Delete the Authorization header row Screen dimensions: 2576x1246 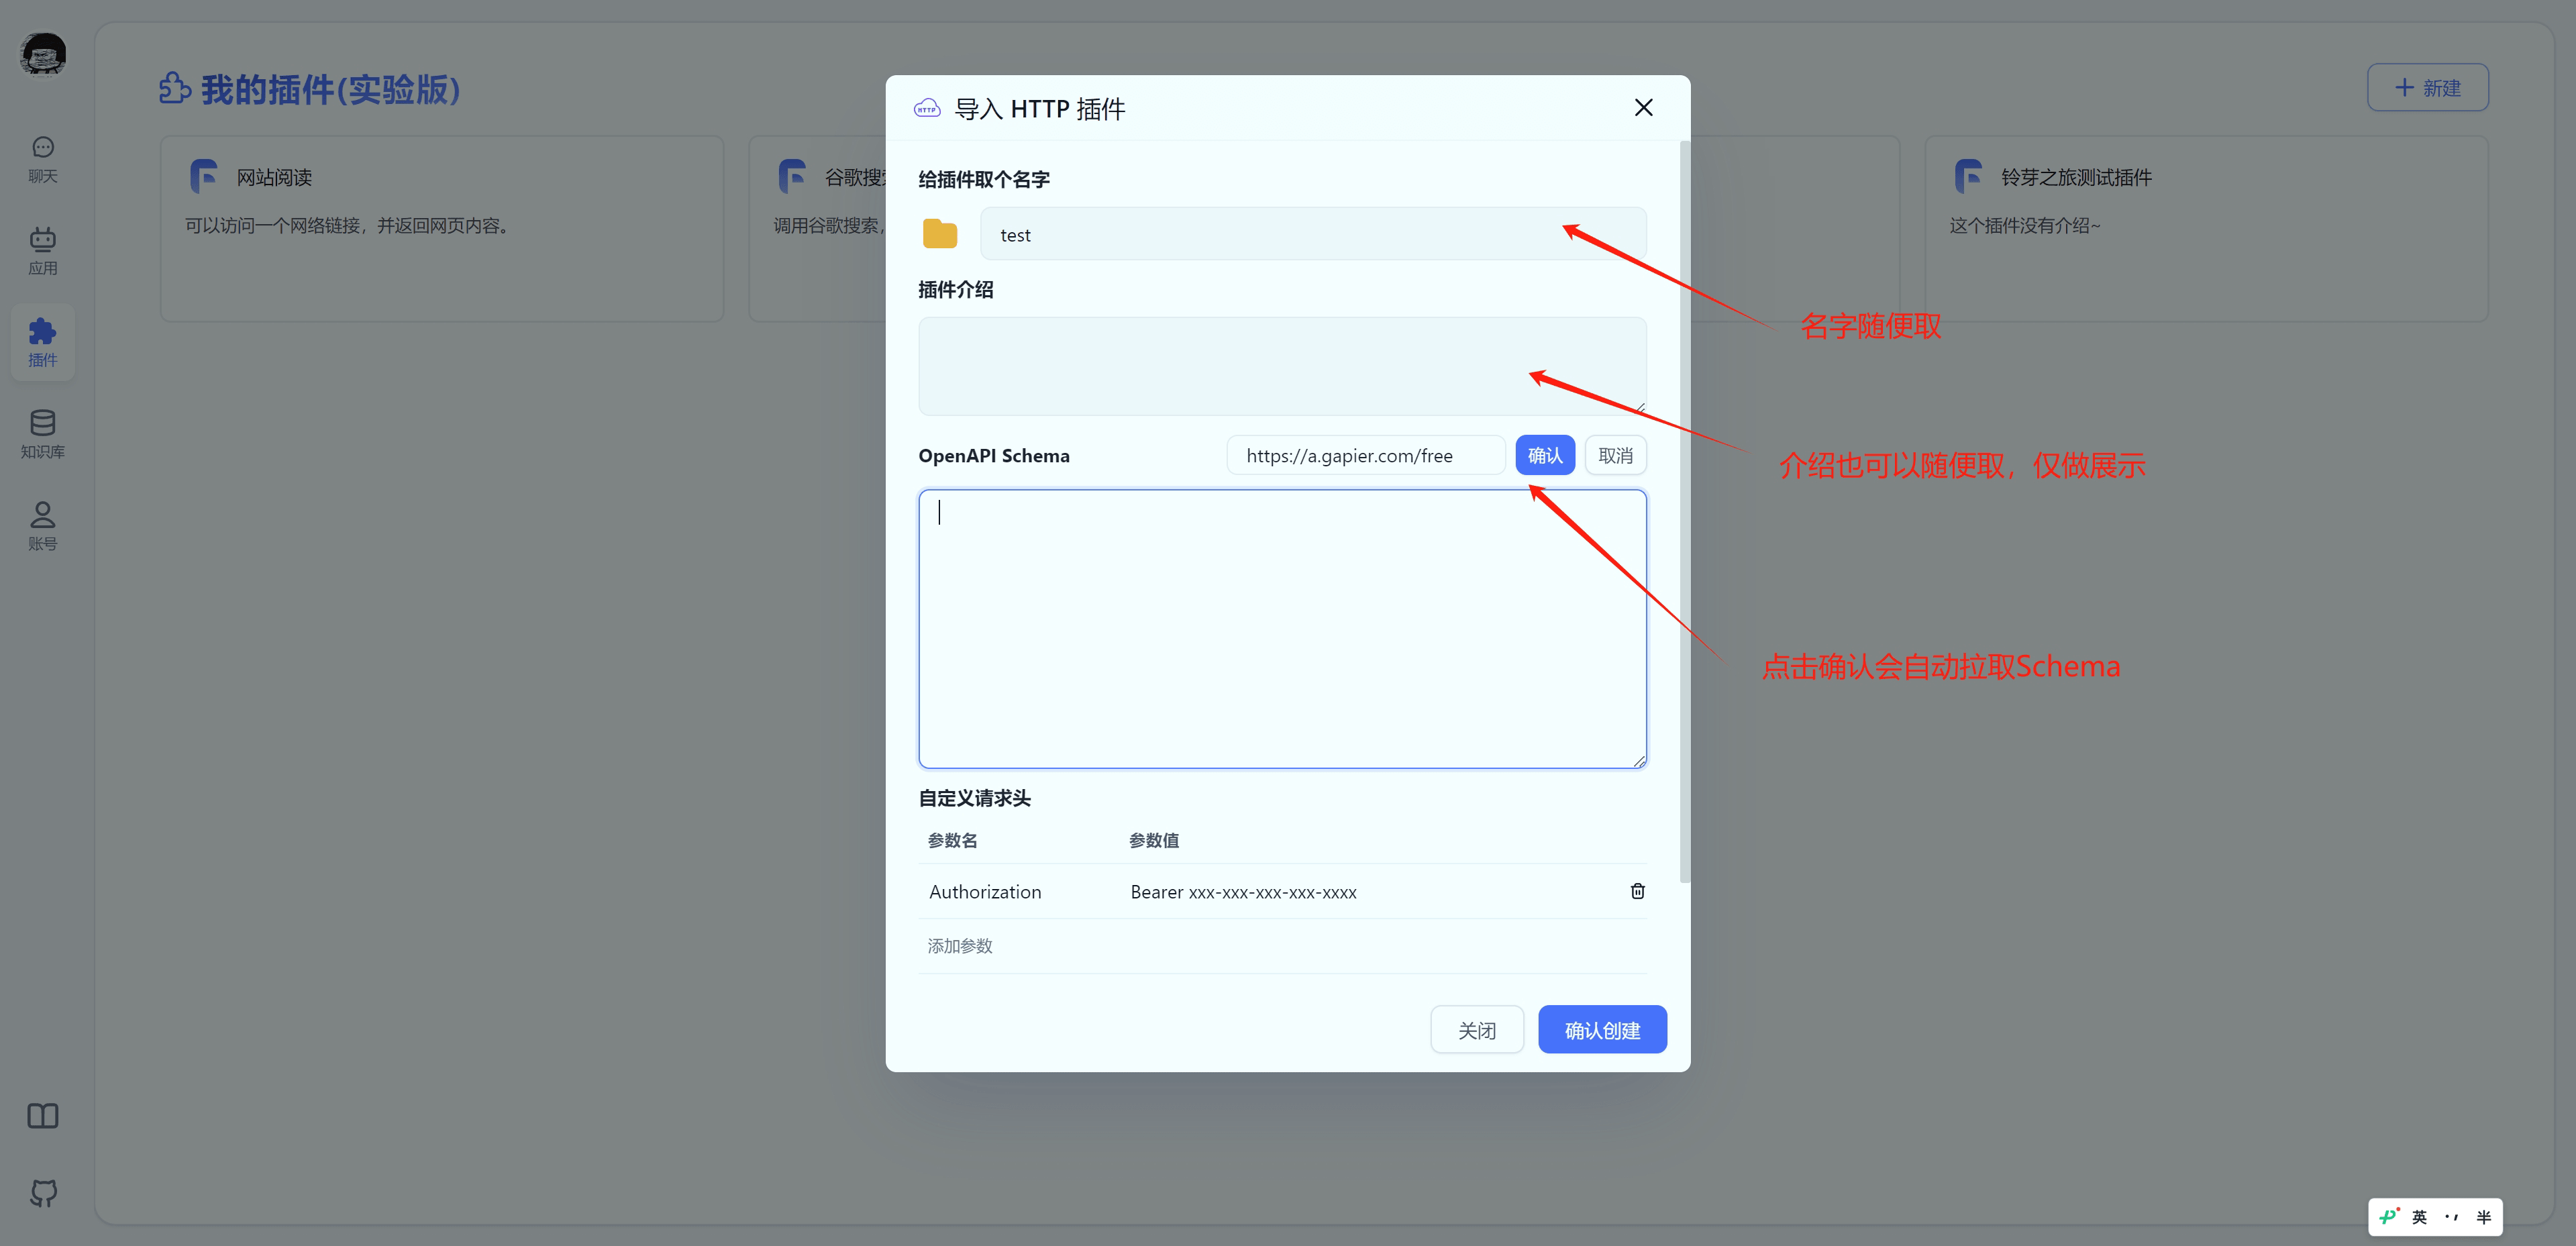(1637, 891)
